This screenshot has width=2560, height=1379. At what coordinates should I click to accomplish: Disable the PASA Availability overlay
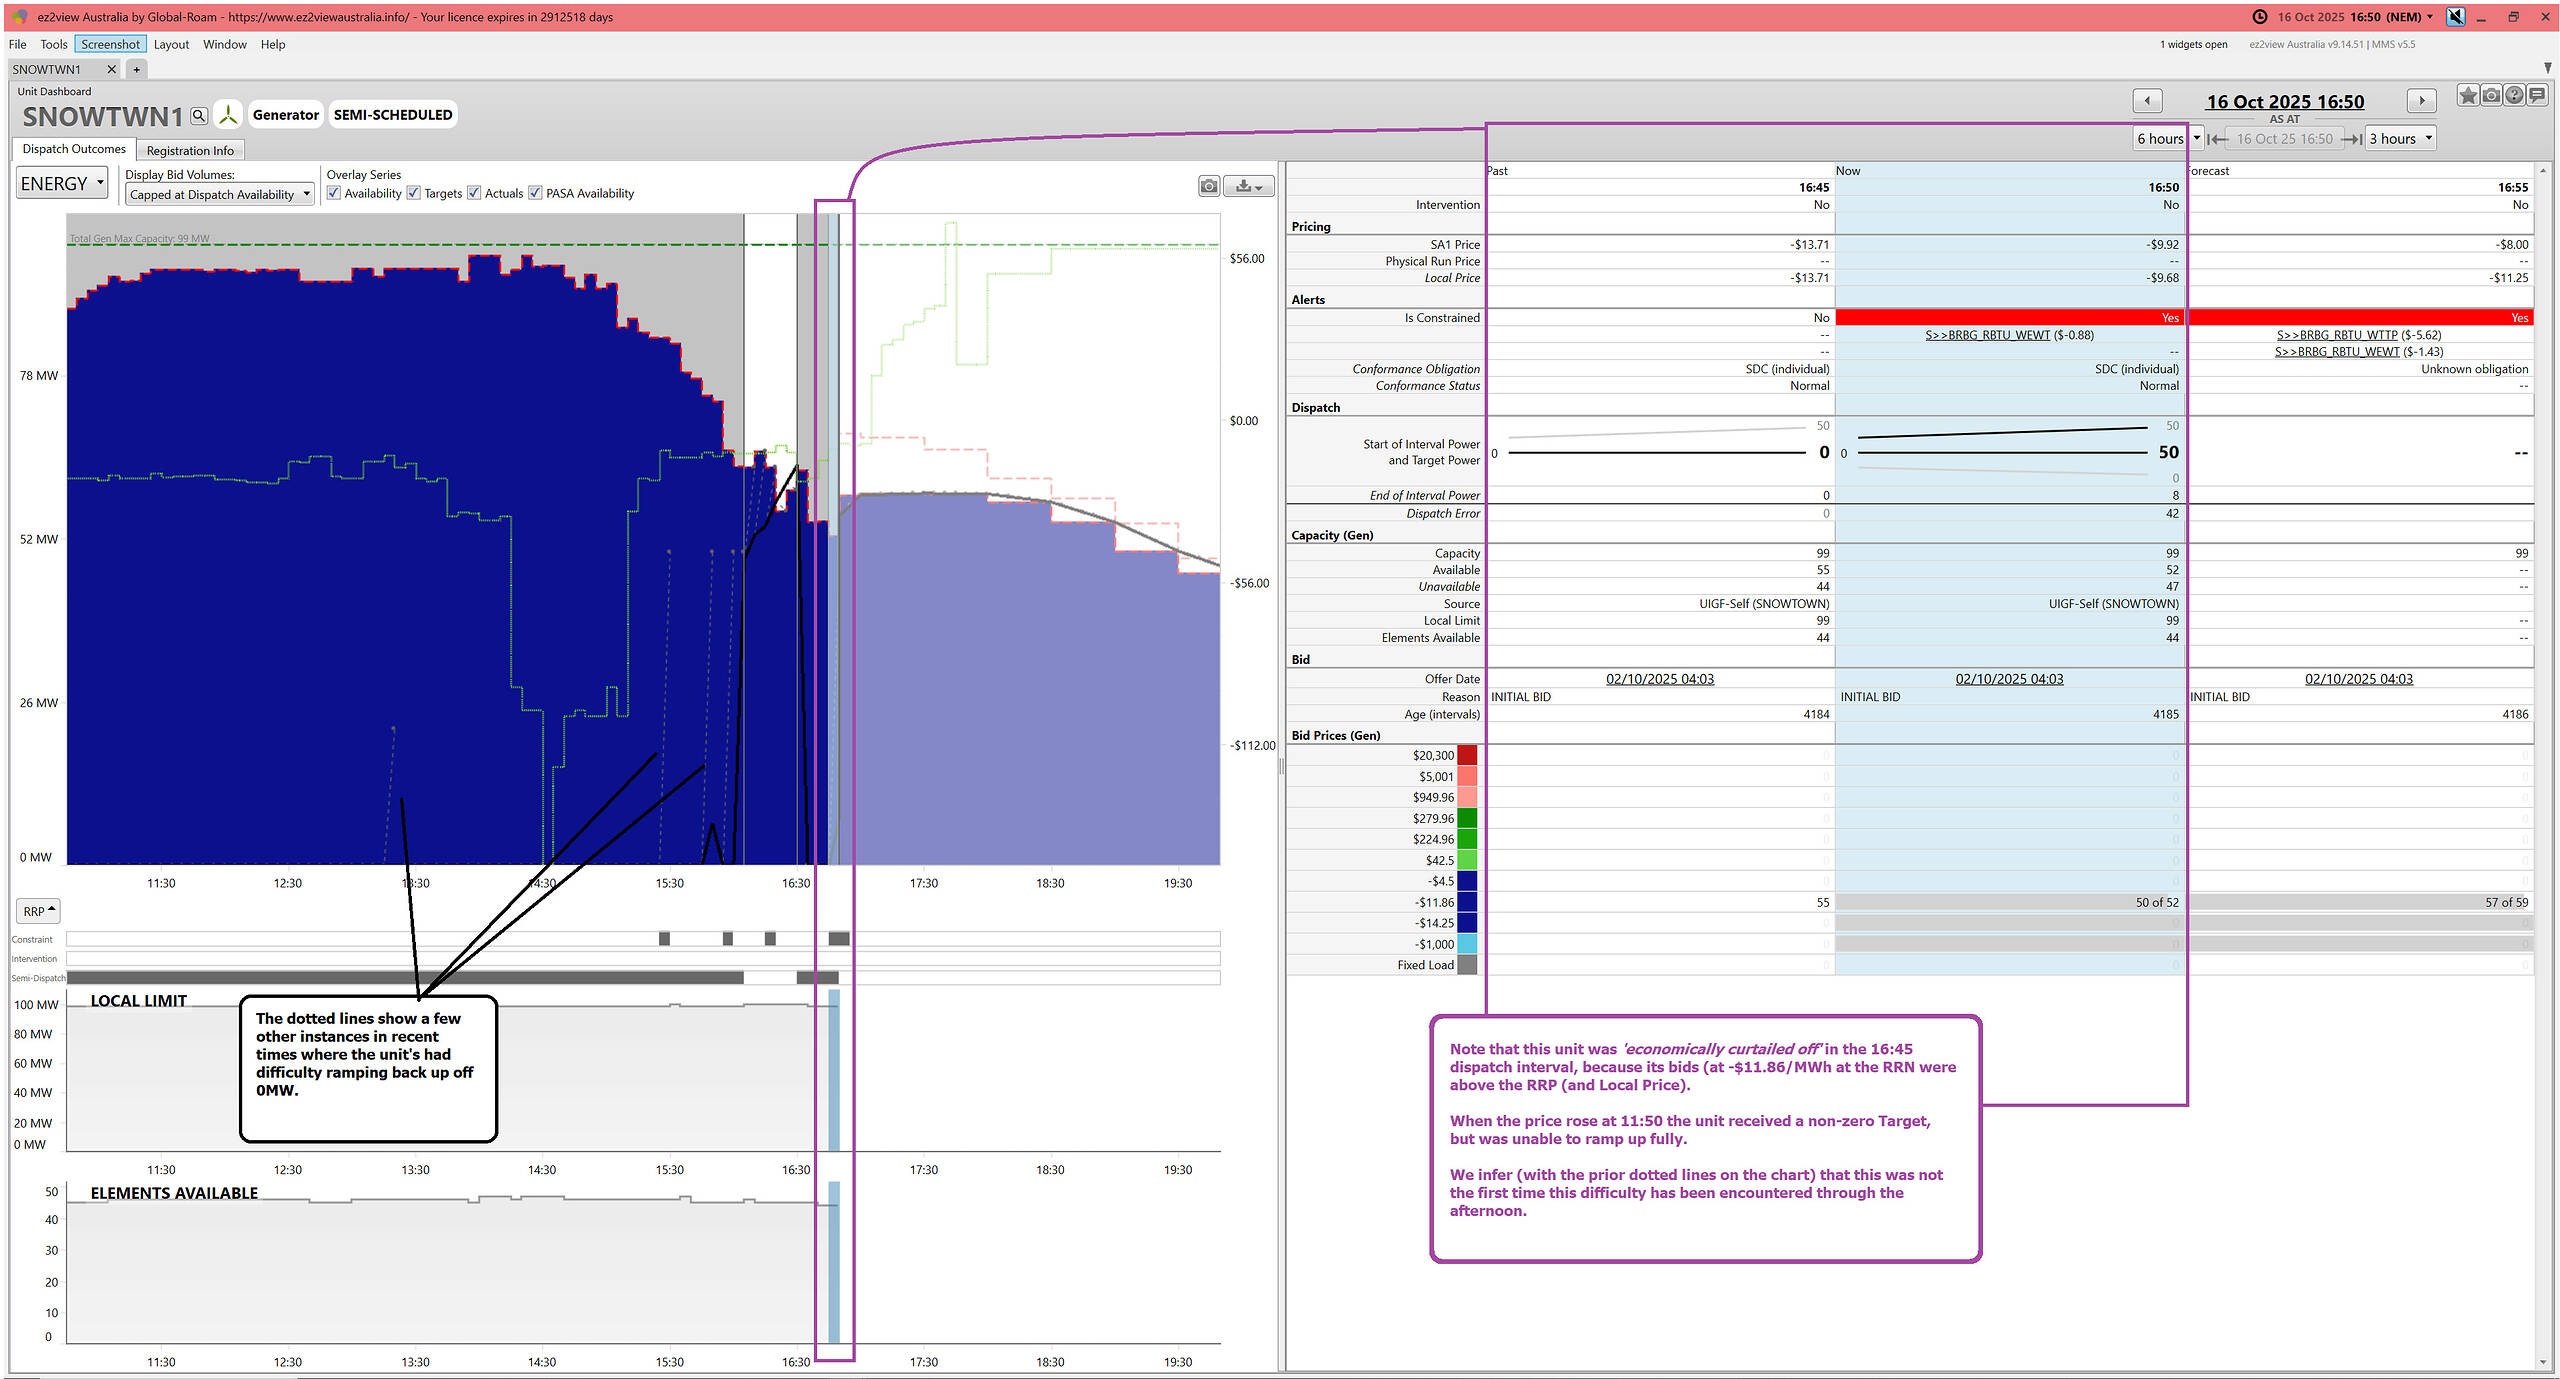tap(536, 193)
